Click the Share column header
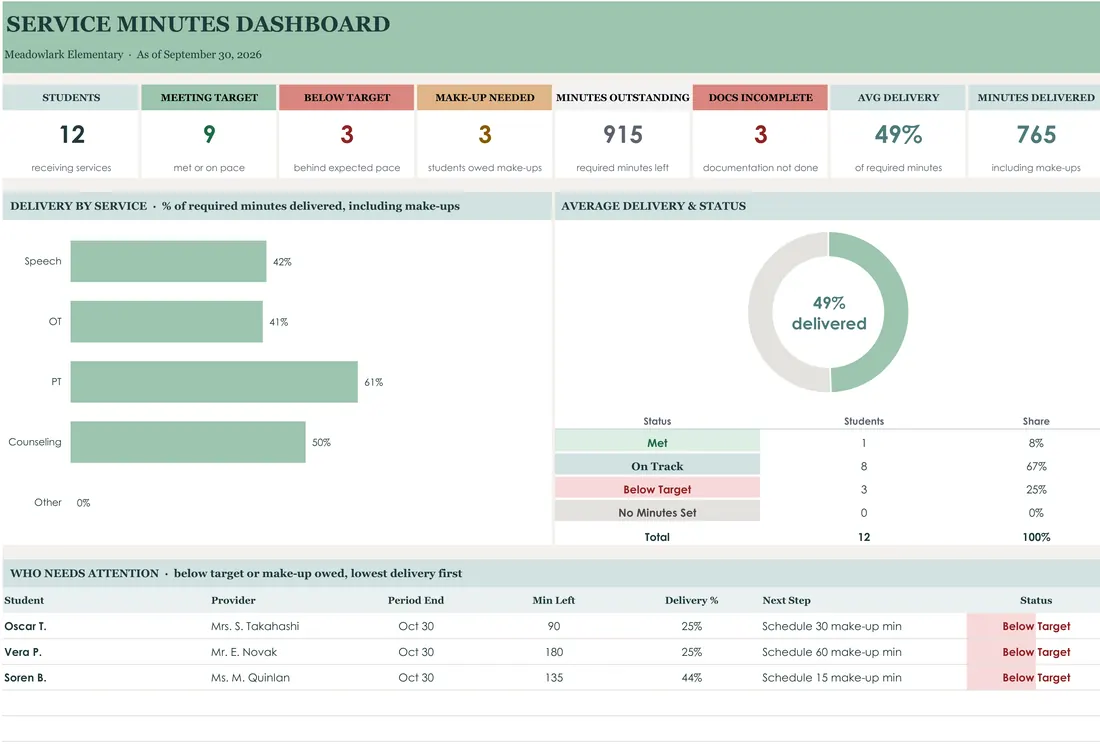 [x=1036, y=421]
